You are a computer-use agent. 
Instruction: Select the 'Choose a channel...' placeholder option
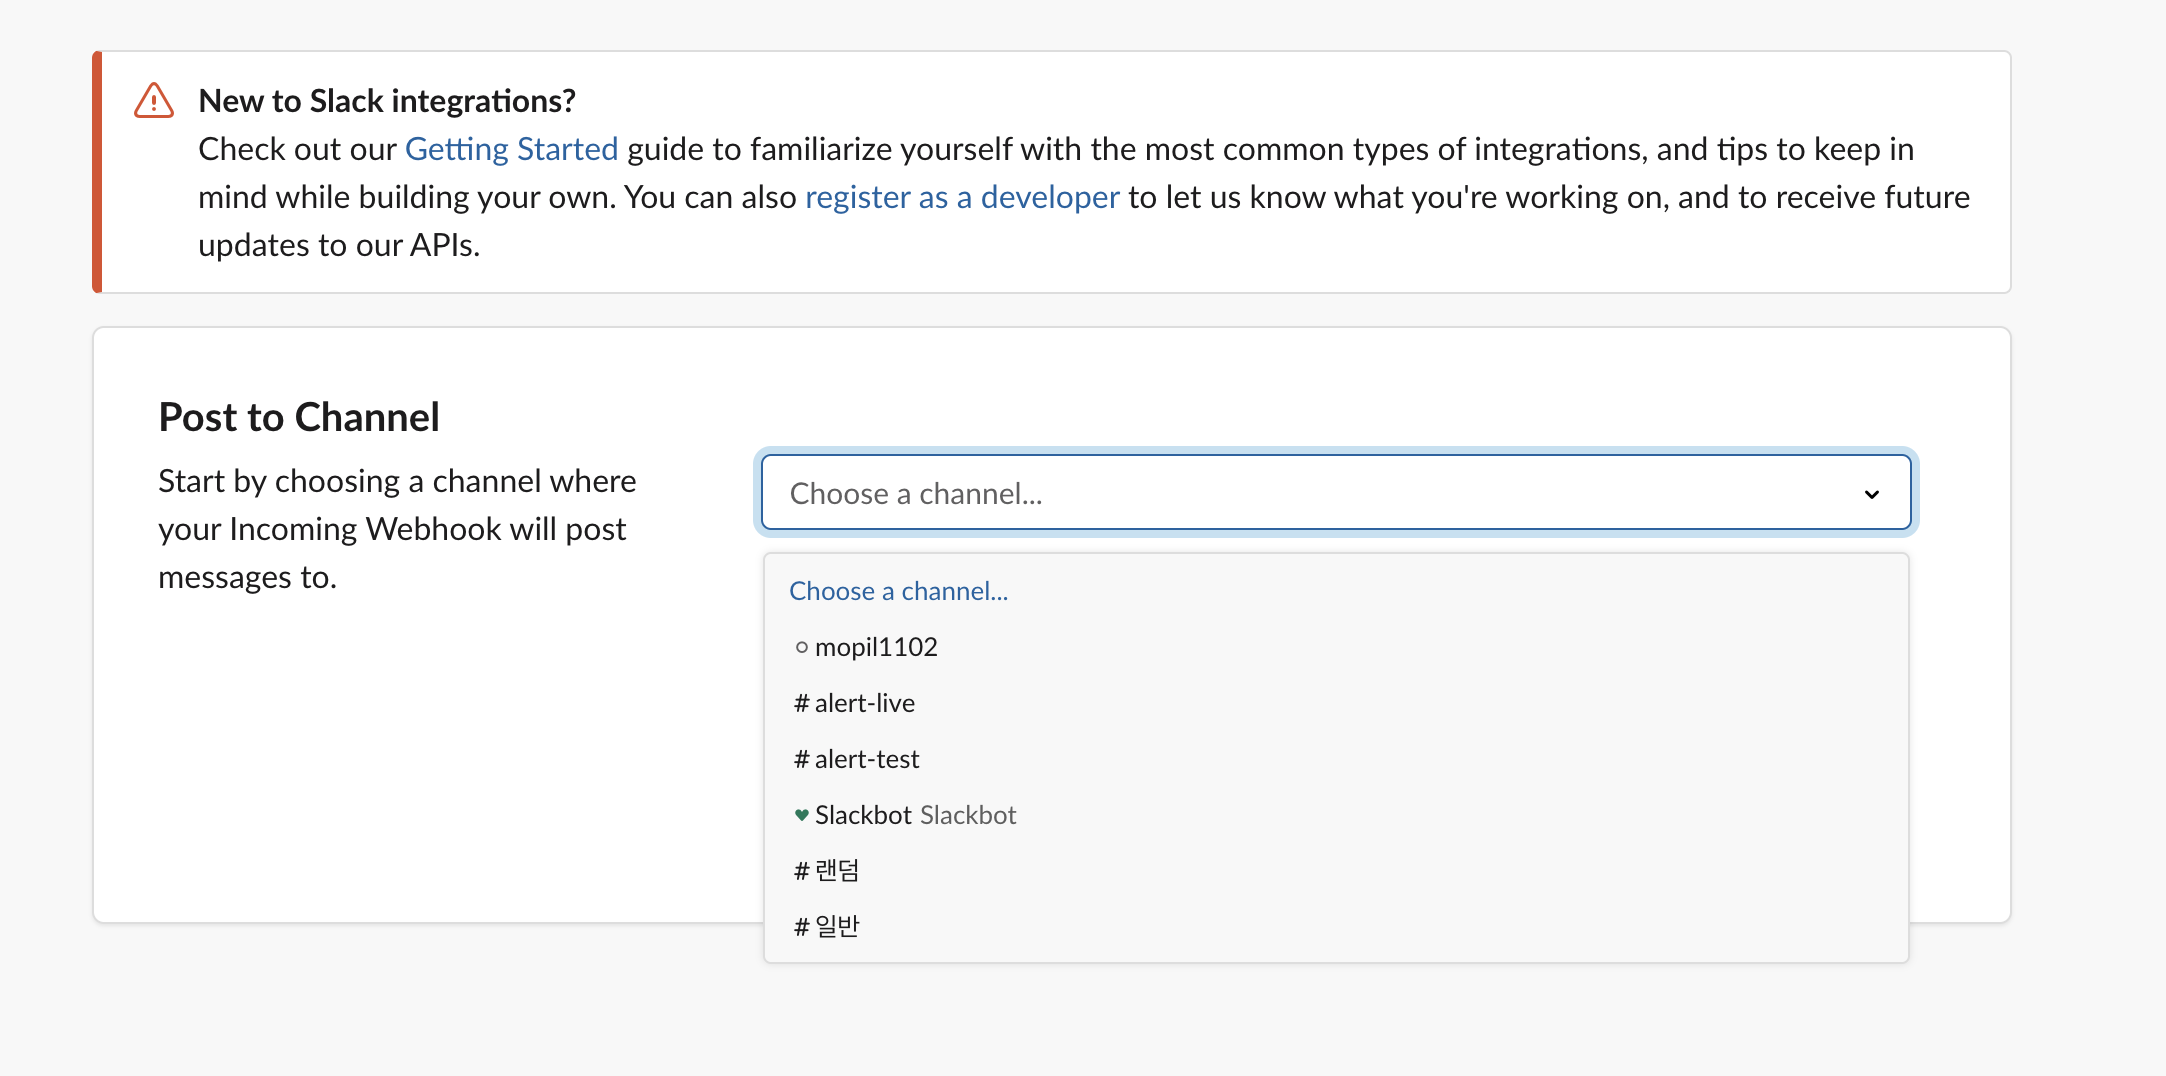[1336, 591]
